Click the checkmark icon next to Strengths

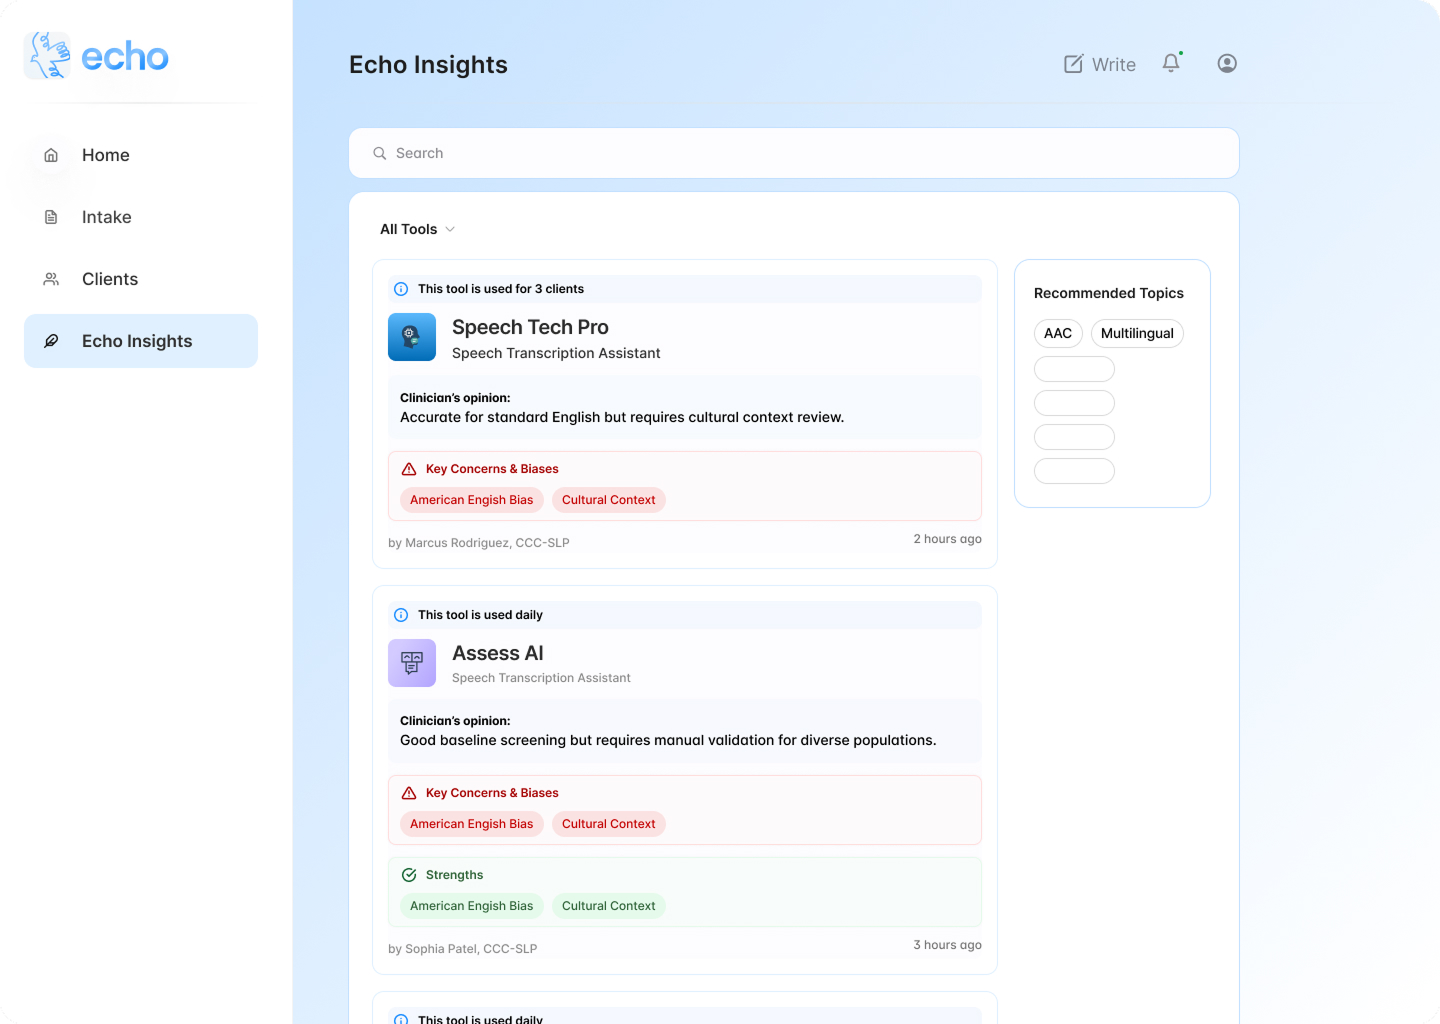click(408, 874)
